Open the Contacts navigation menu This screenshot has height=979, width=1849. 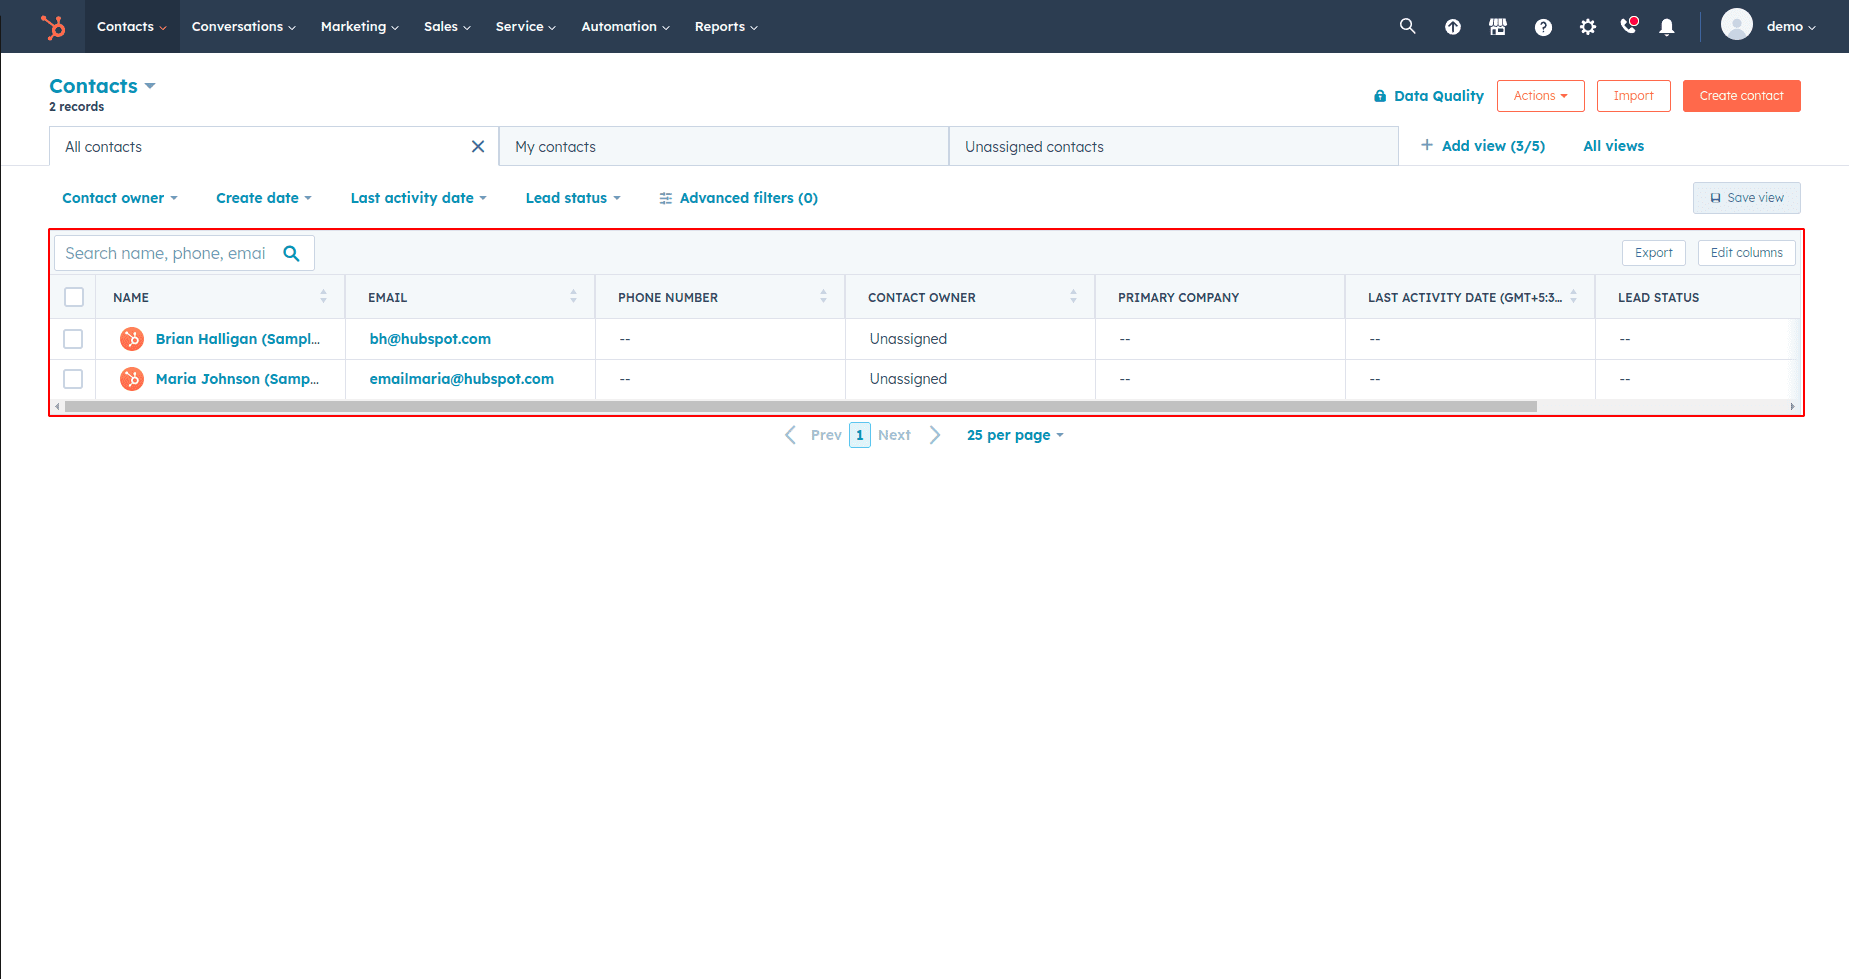132,27
